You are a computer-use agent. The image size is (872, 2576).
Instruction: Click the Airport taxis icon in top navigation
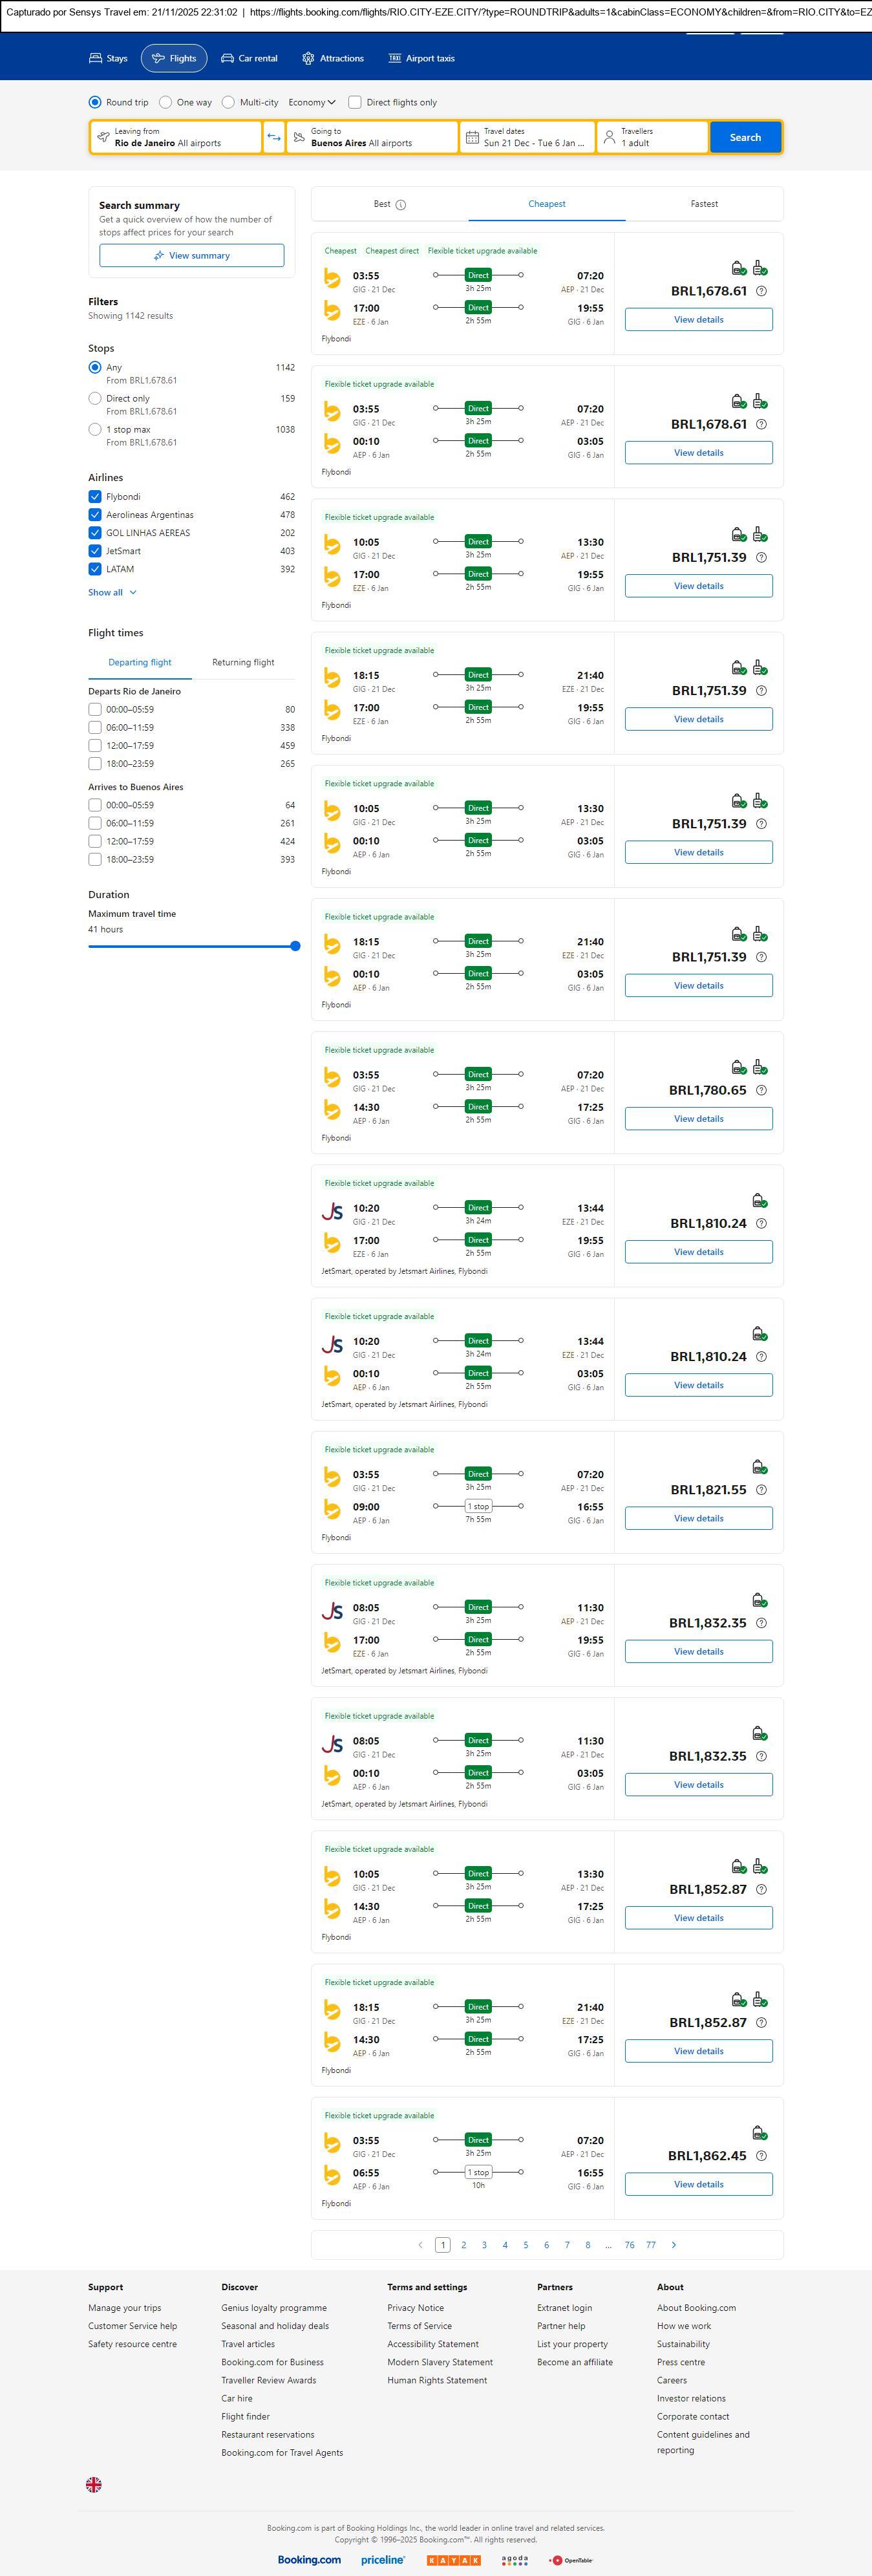(x=395, y=58)
